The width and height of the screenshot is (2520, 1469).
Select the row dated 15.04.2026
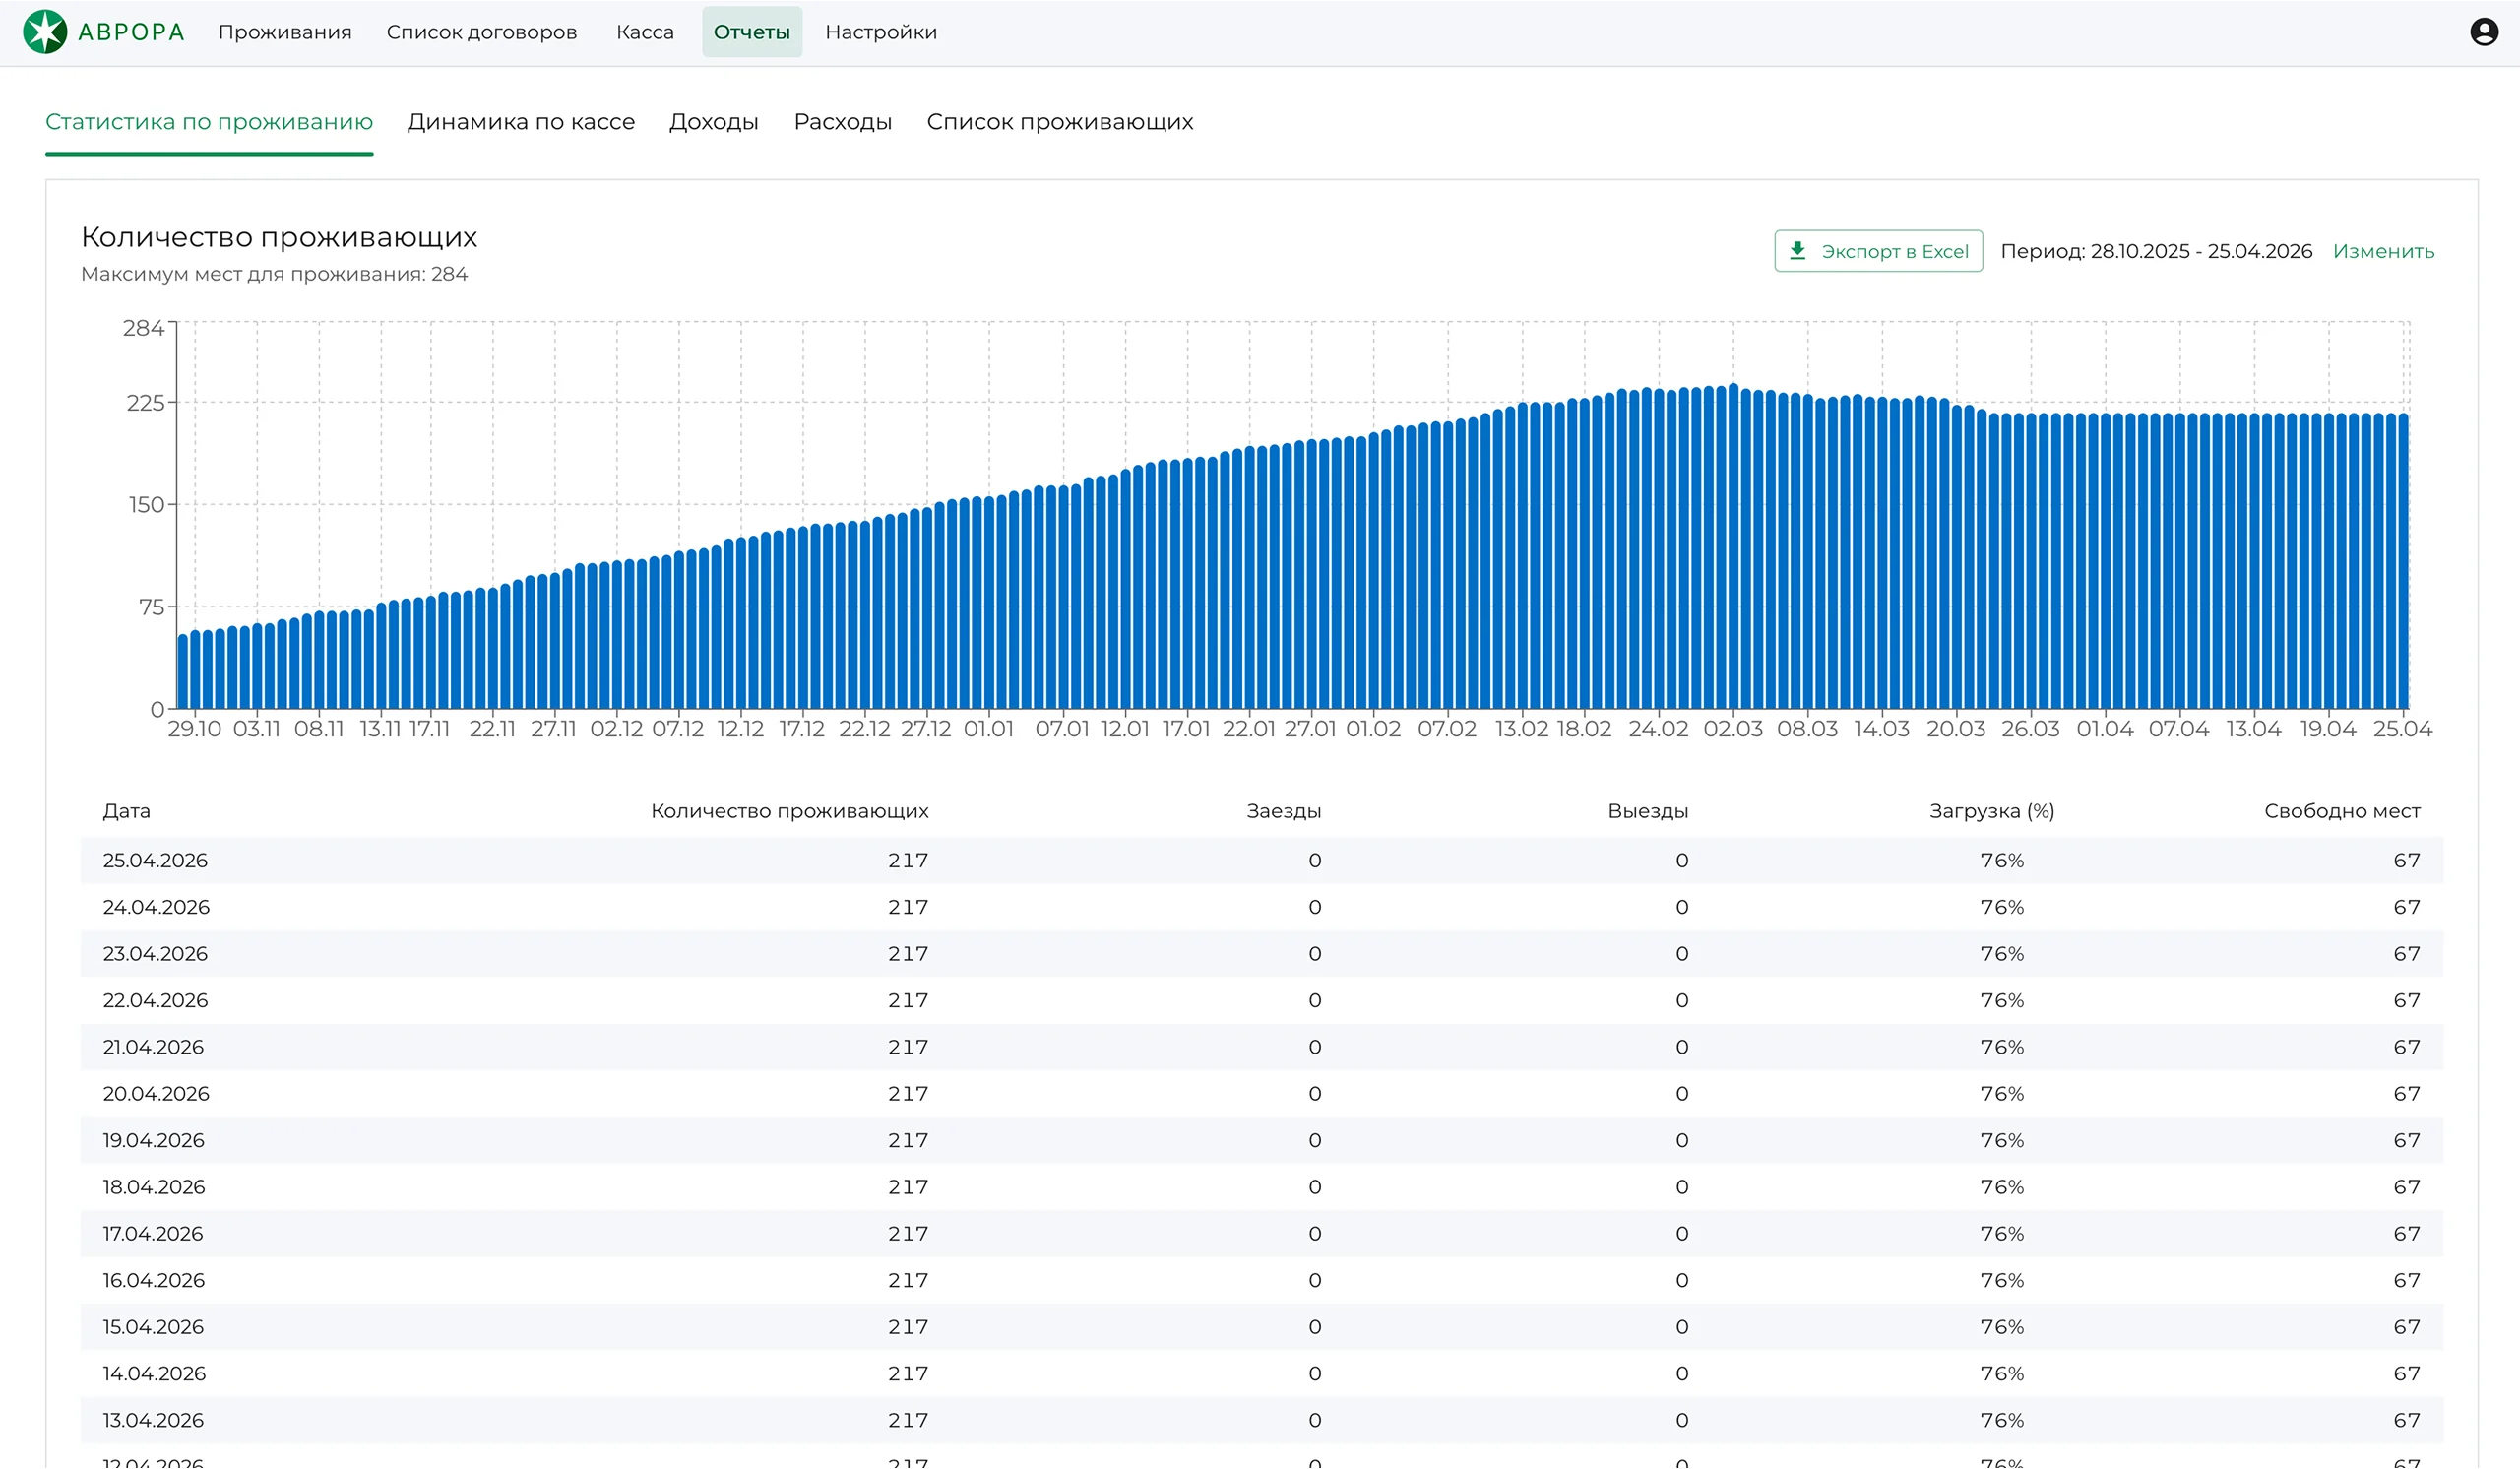[1262, 1327]
